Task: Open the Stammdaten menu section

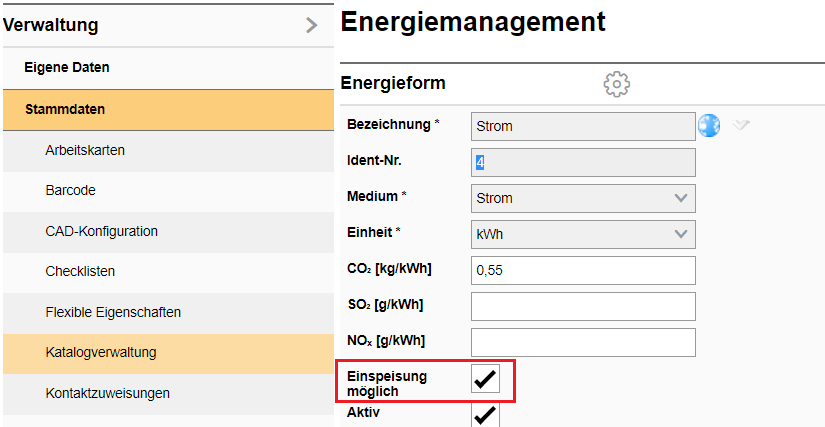Action: pos(168,110)
